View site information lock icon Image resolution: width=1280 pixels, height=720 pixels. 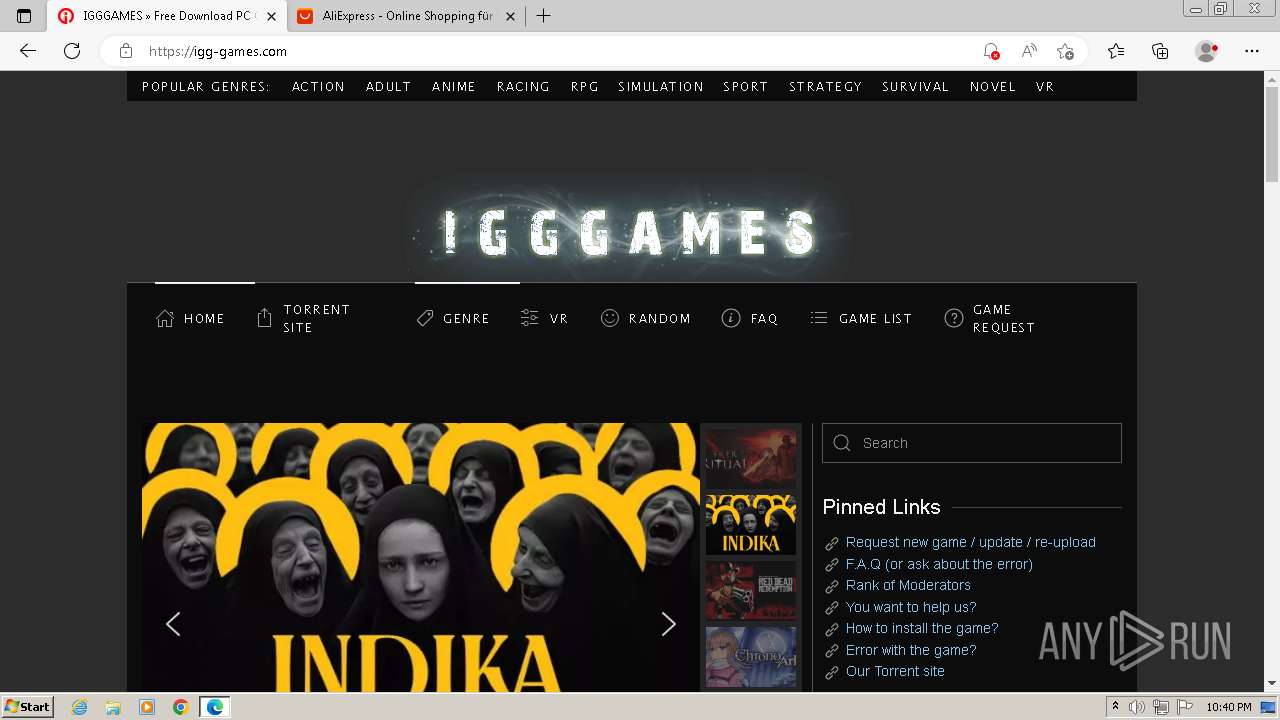point(125,51)
